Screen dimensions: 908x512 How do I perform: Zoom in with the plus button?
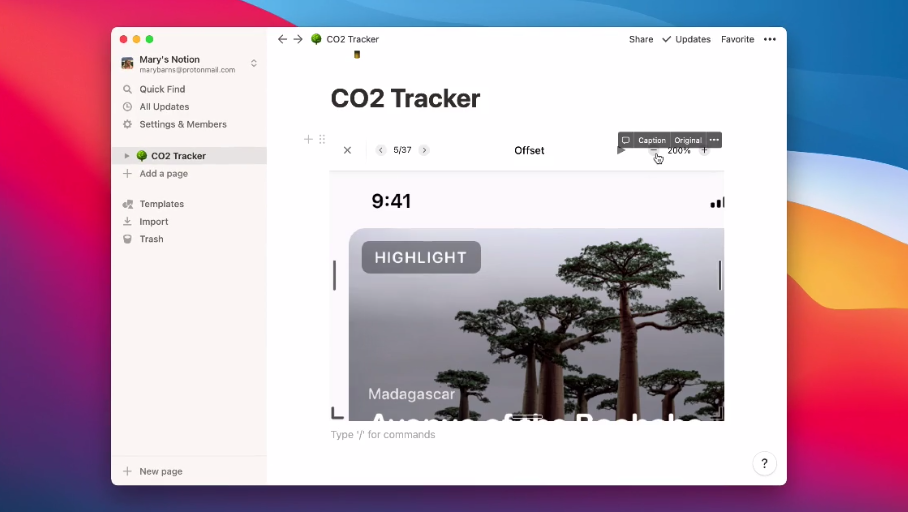pos(704,151)
